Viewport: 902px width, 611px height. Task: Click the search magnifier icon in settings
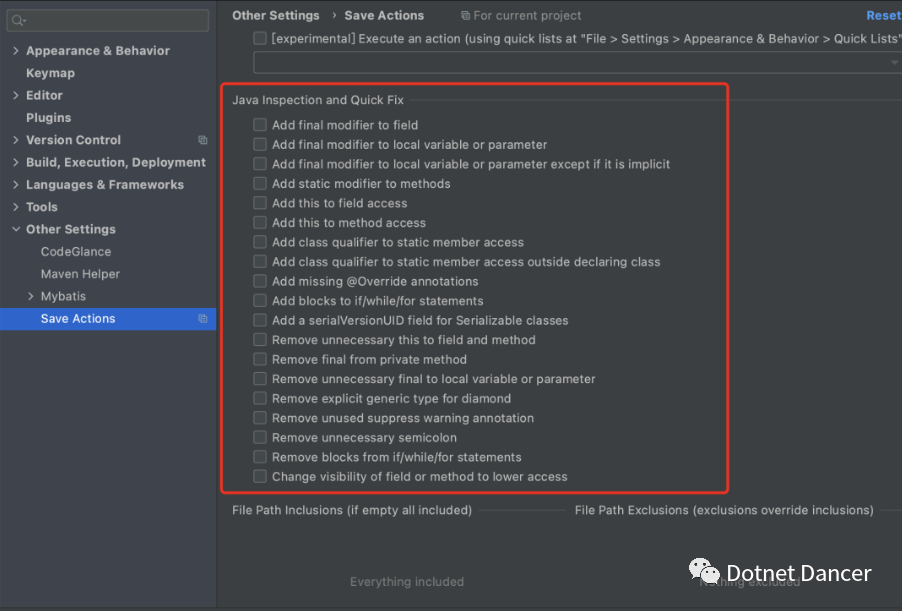pos(18,20)
